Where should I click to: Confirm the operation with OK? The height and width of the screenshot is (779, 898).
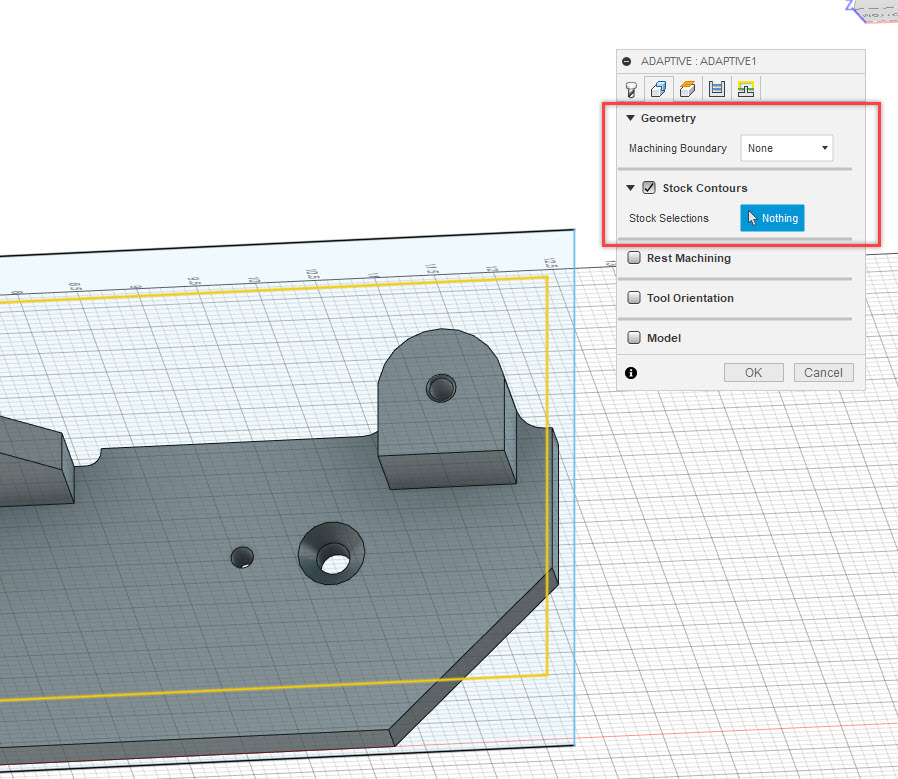753,372
